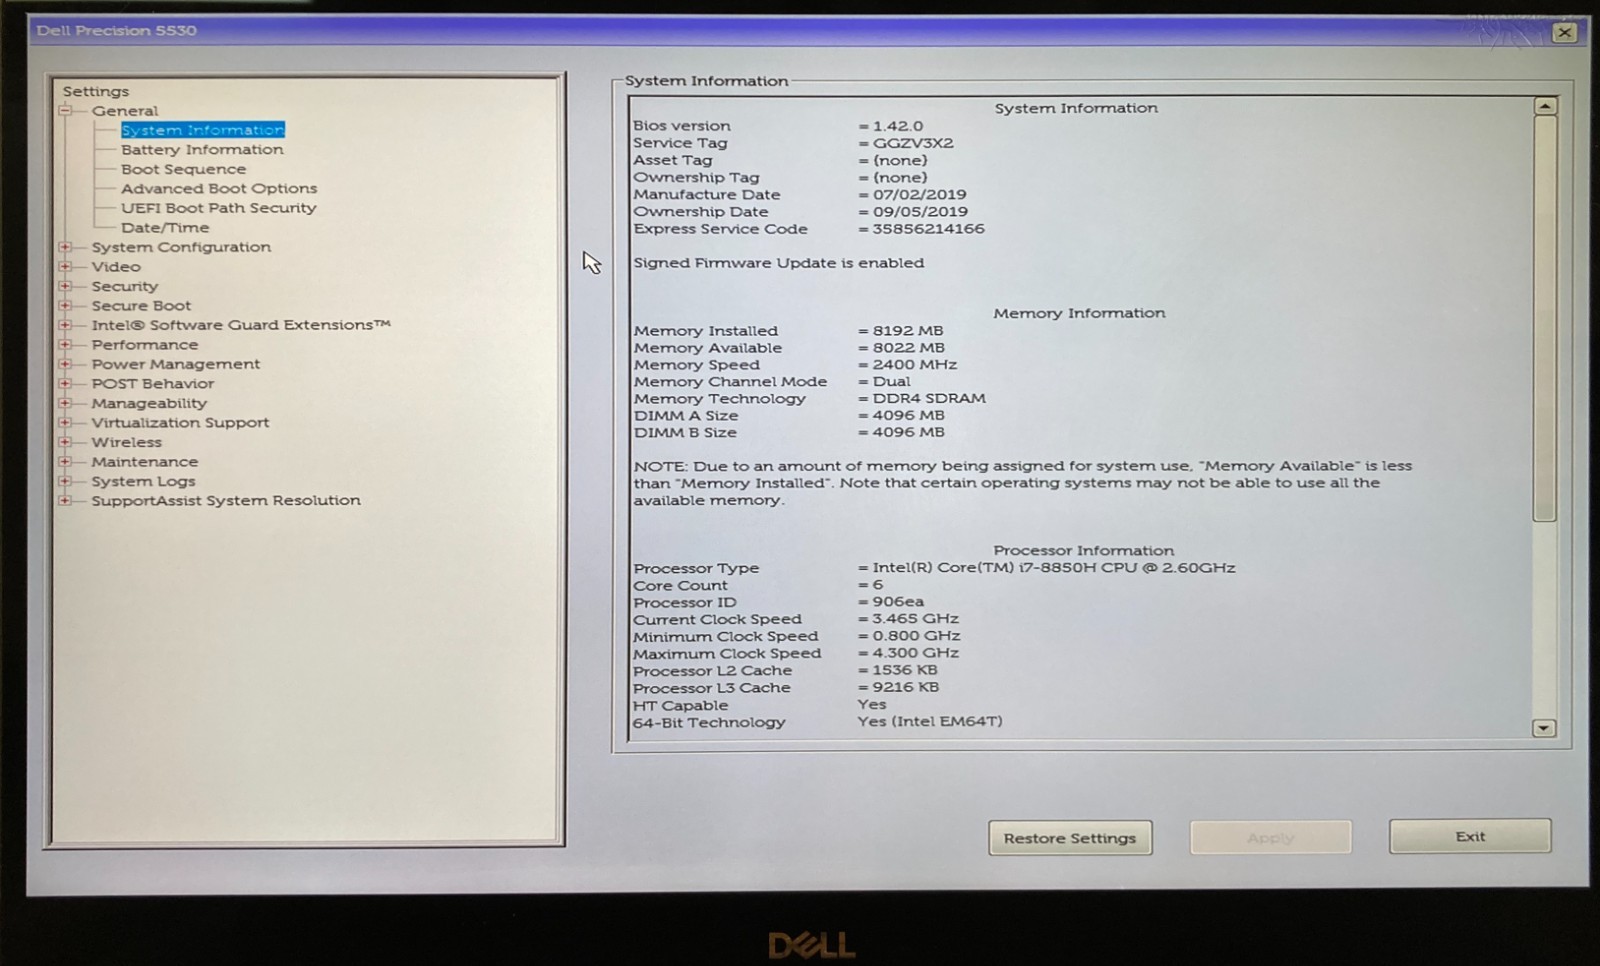The width and height of the screenshot is (1600, 966).
Task: Click Express Service Code 35856214166
Action: click(928, 229)
